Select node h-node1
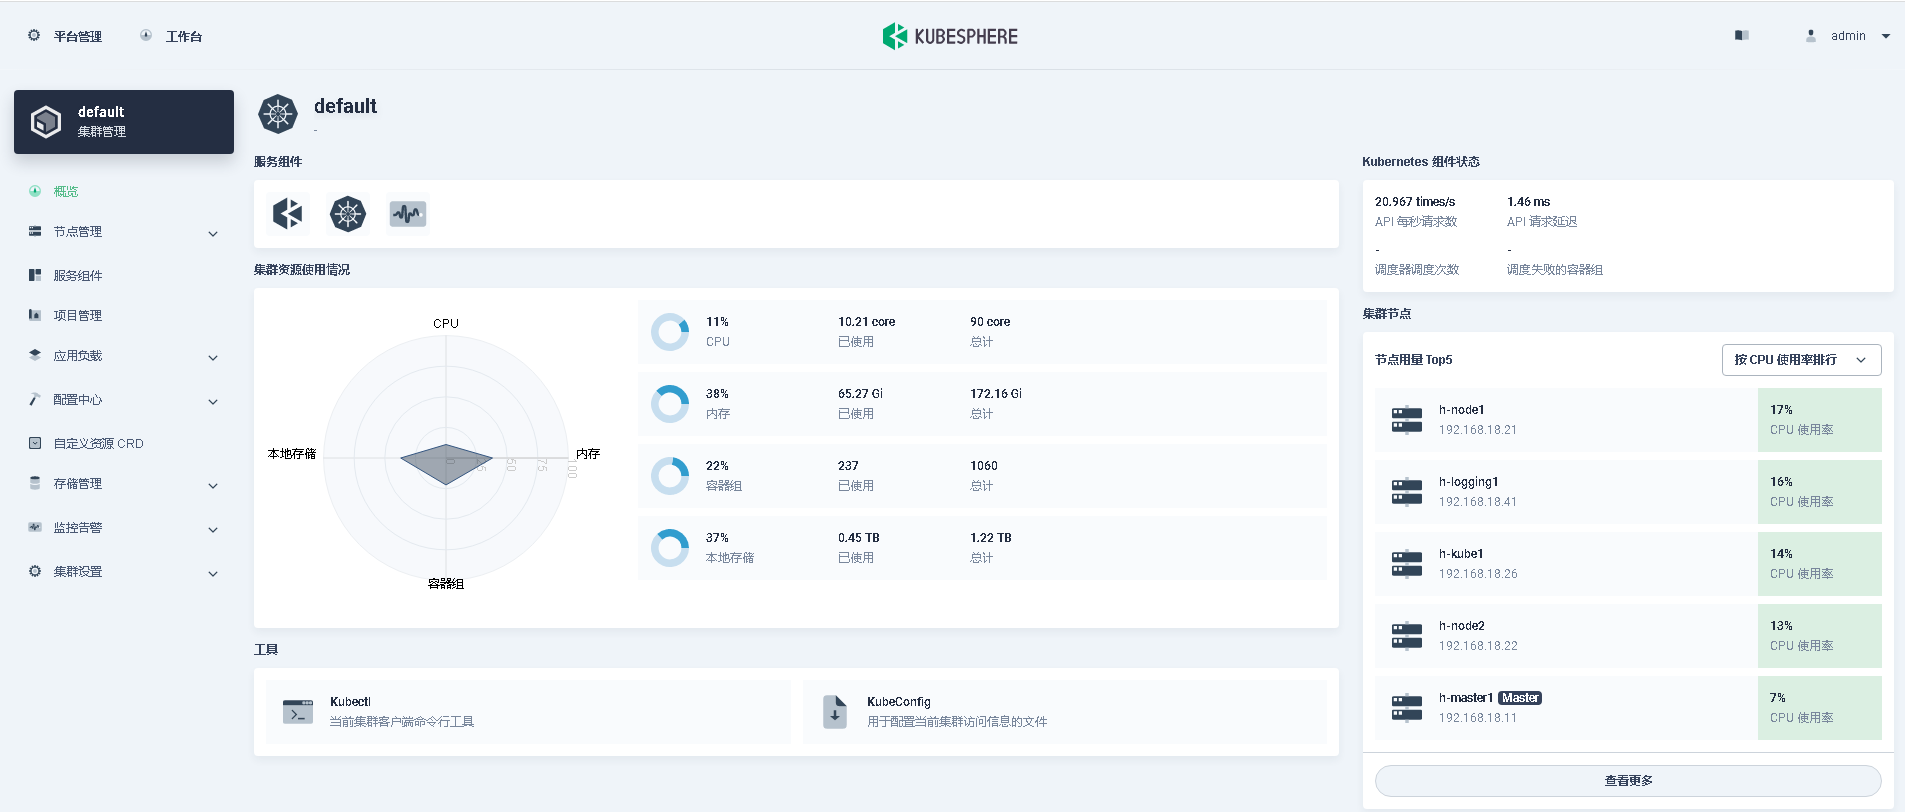 (1628, 420)
